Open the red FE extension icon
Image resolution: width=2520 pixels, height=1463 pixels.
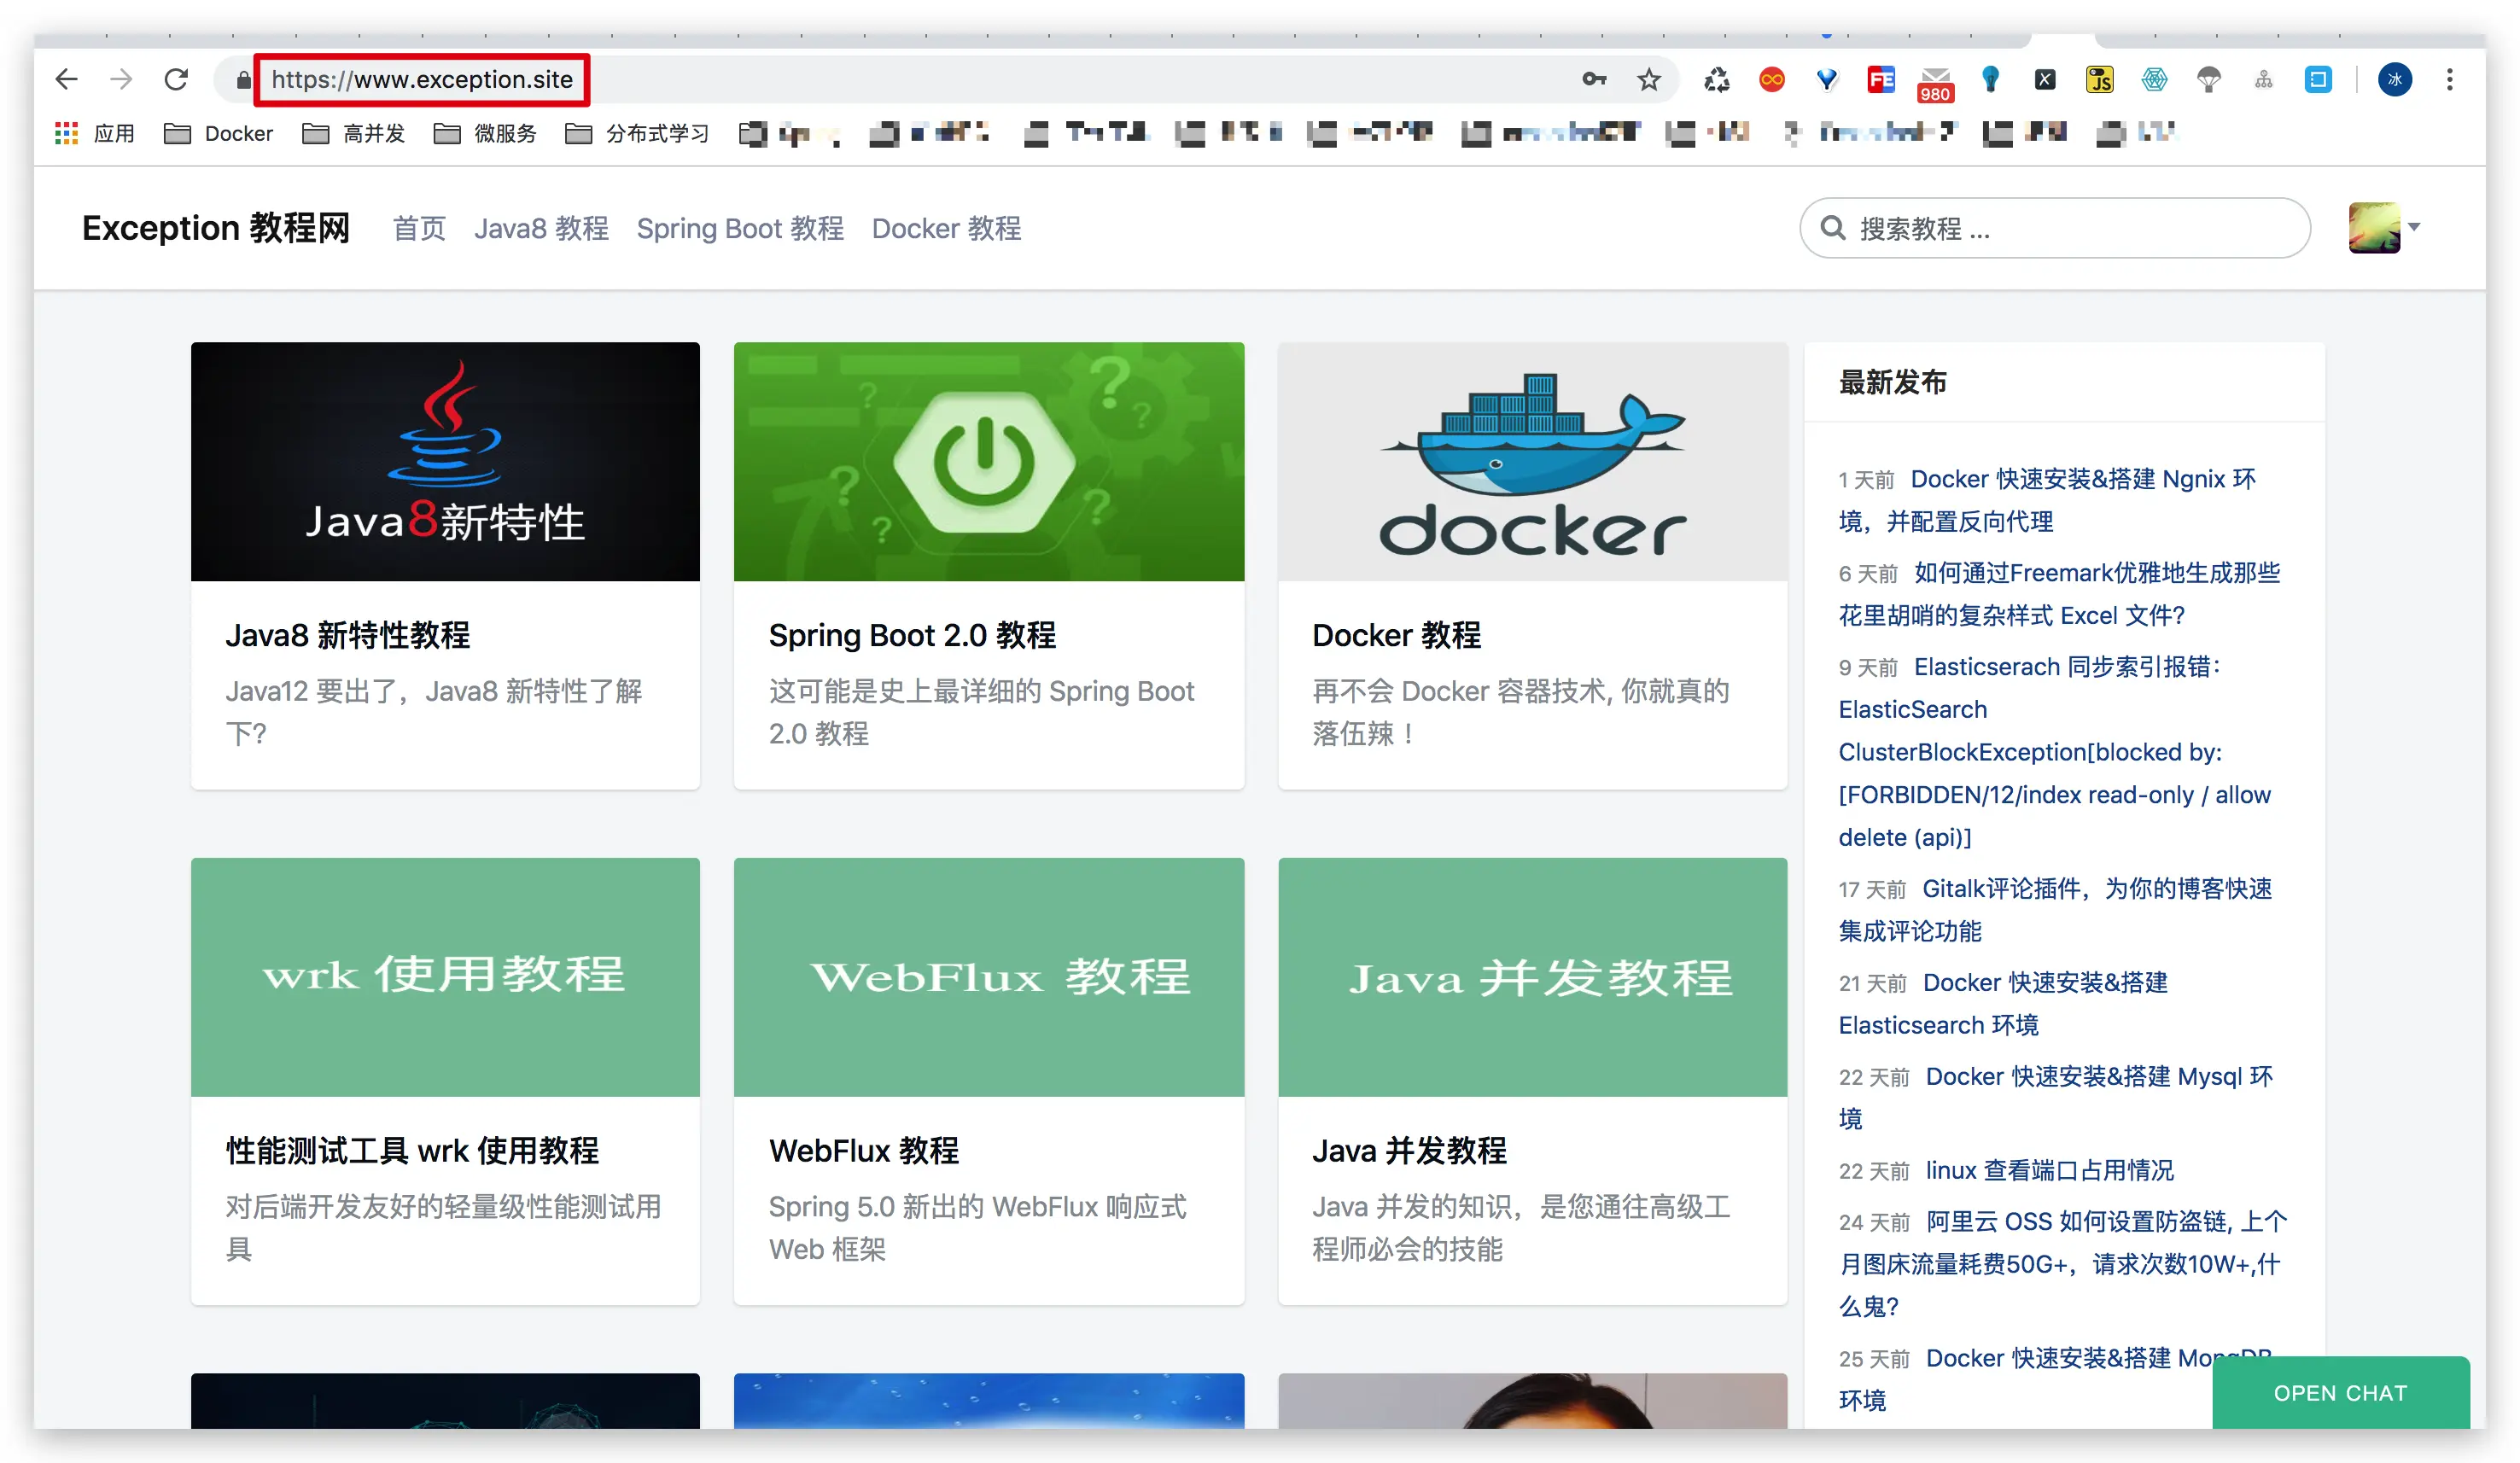1881,79
